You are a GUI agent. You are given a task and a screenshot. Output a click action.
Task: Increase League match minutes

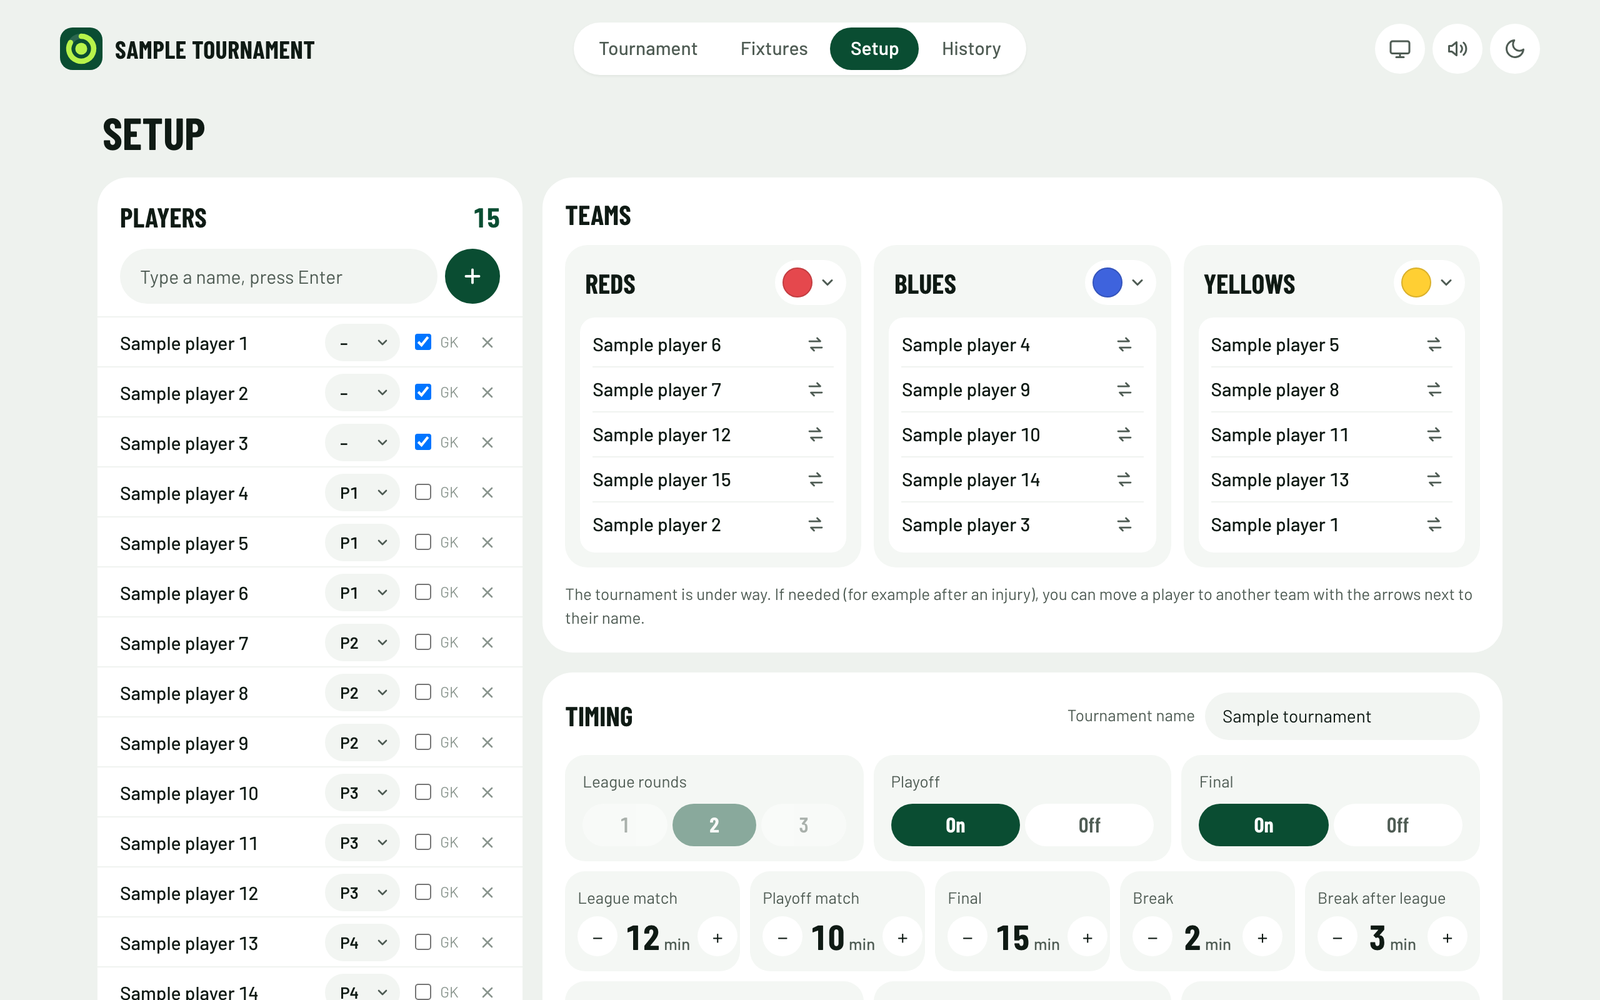(717, 938)
